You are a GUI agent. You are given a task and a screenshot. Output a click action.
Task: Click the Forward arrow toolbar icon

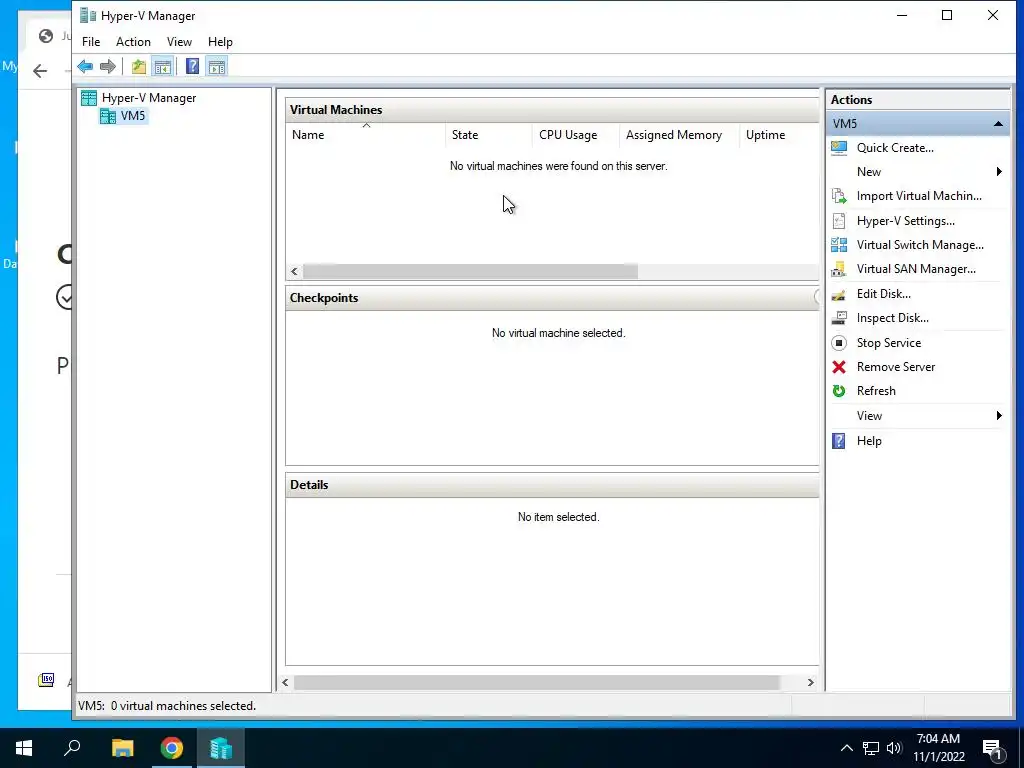point(108,67)
